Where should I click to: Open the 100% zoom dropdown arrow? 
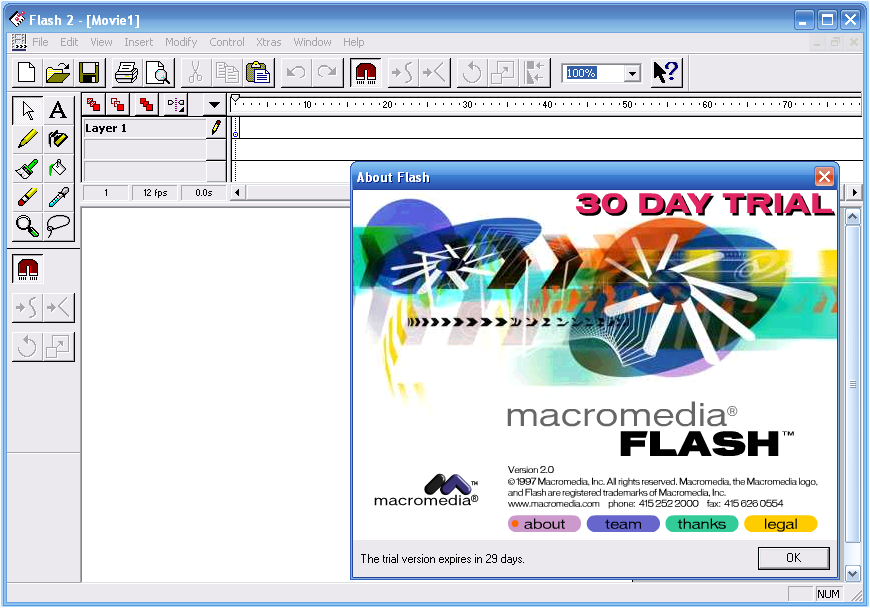[x=632, y=73]
